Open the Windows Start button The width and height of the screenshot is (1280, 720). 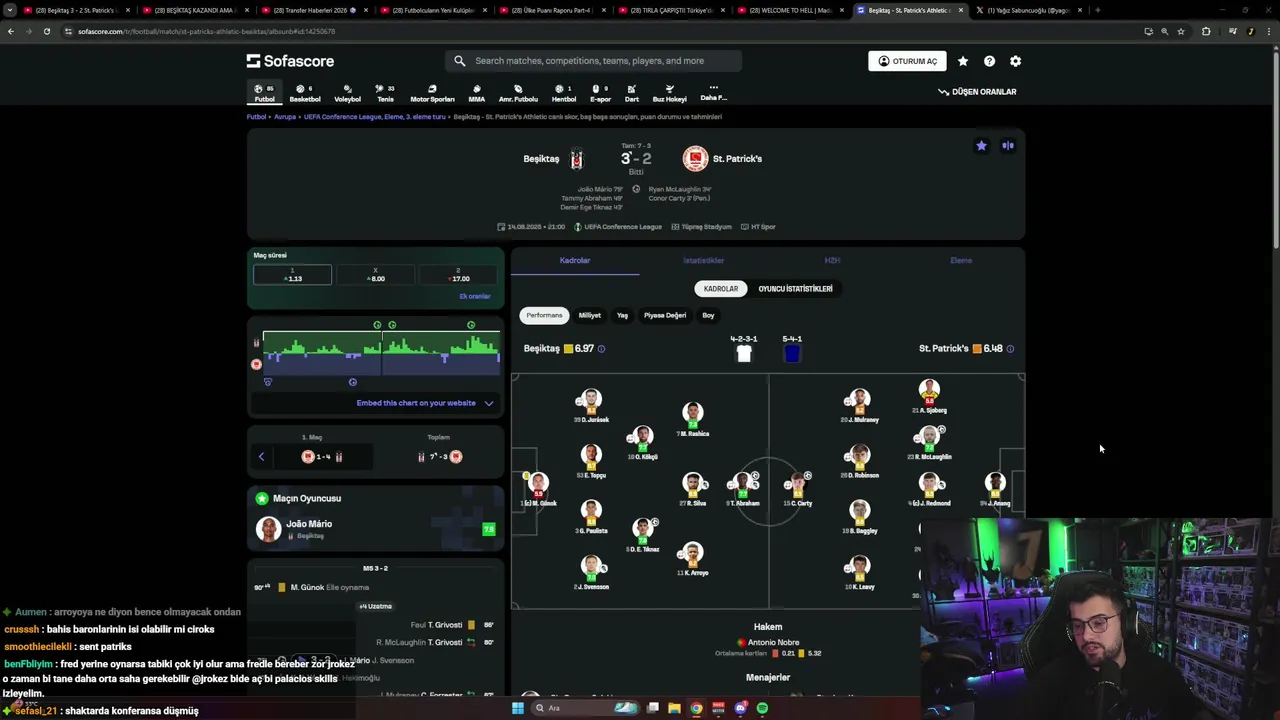pos(518,708)
